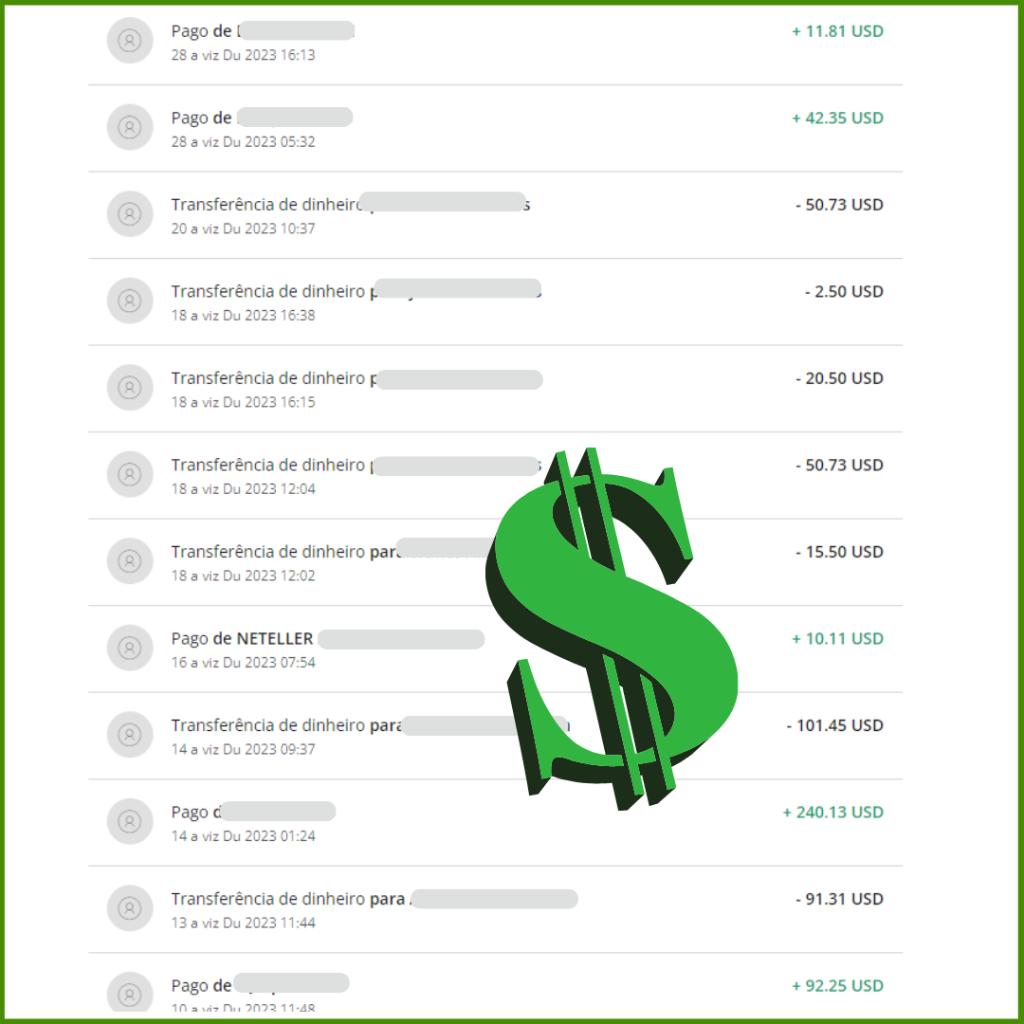
Task: Click the - 91.31 USD amount
Action: tap(839, 899)
